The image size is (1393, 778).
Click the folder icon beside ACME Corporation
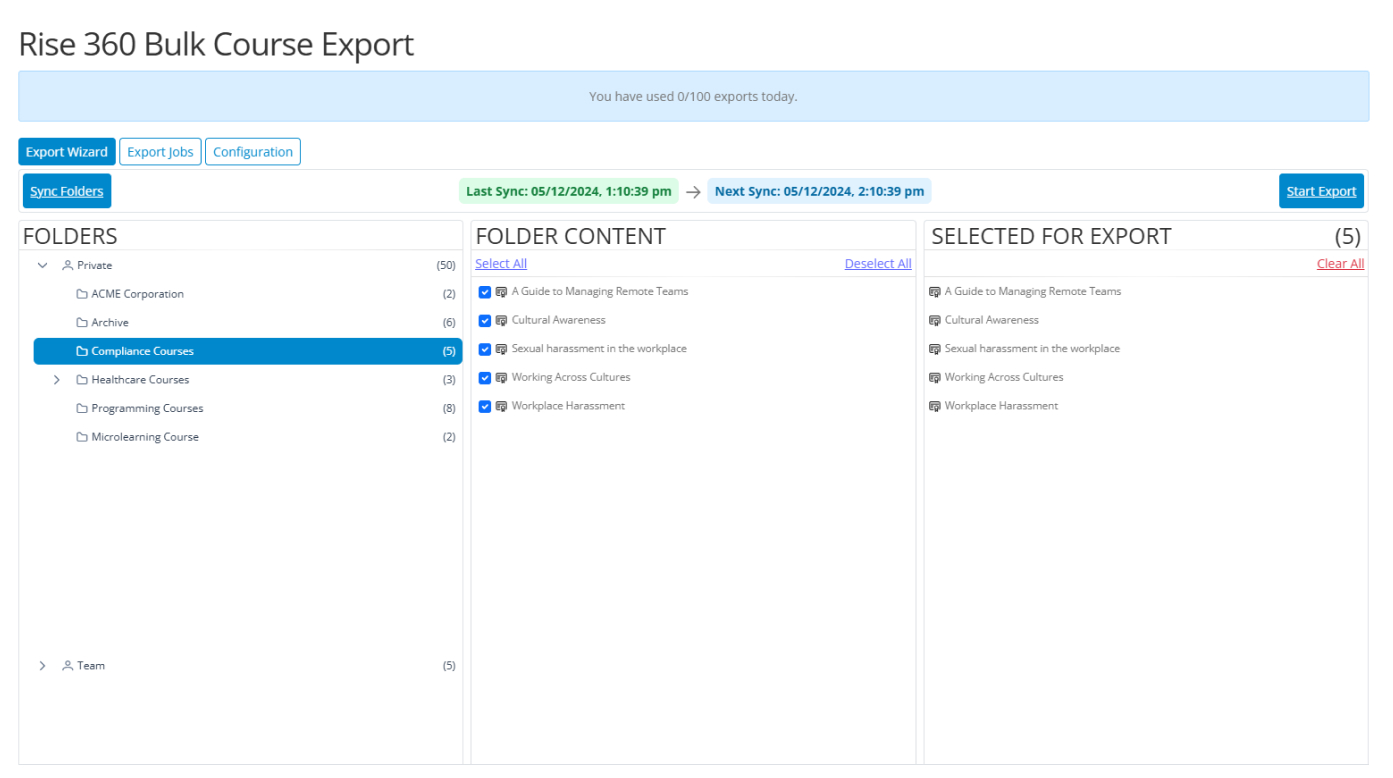click(82, 294)
